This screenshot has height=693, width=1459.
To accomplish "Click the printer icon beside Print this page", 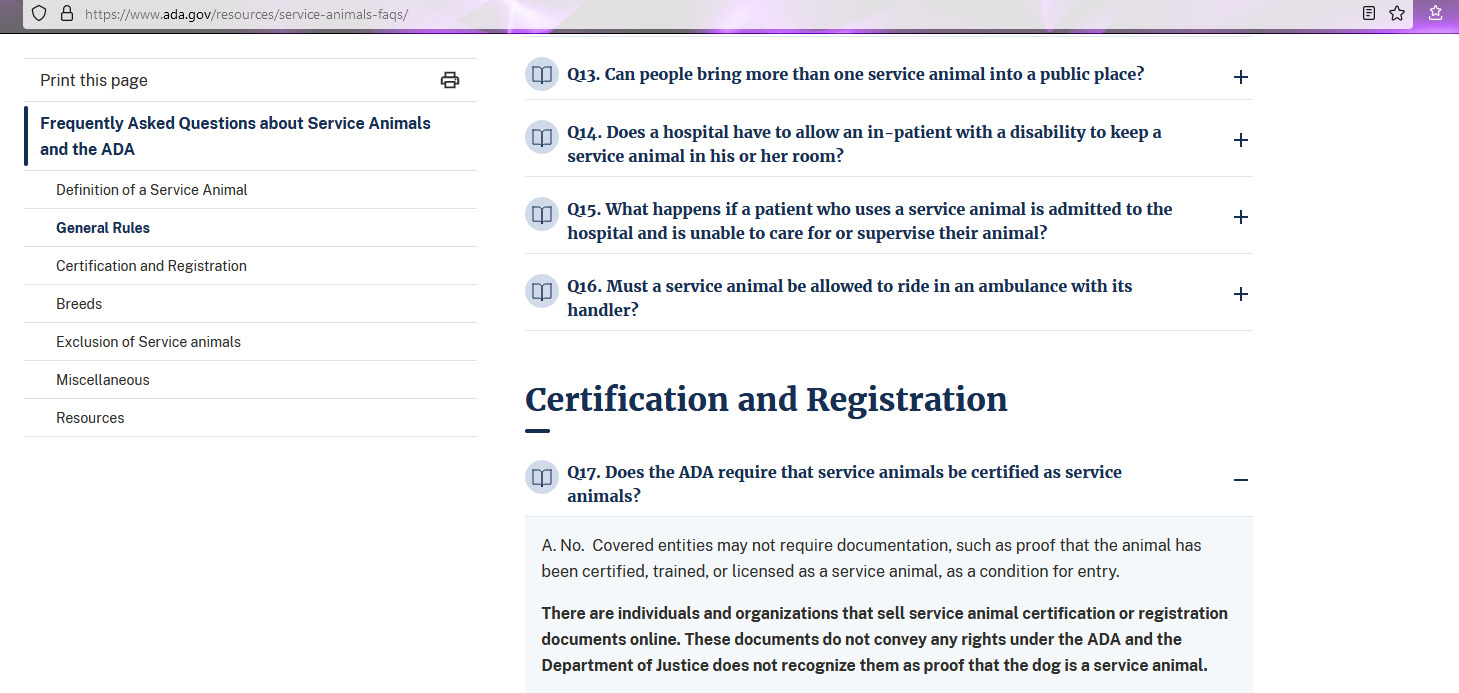I will (450, 80).
